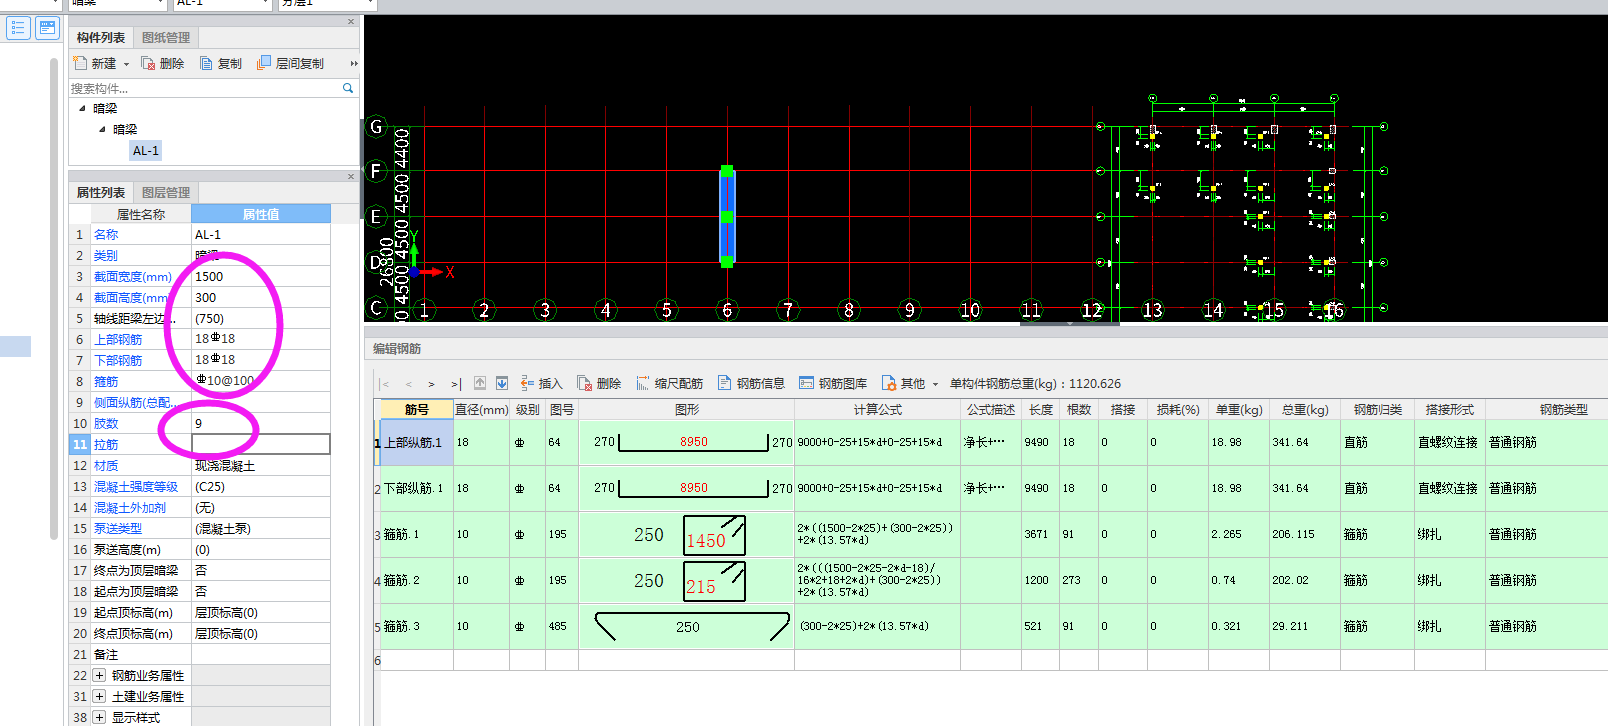Click the 上部钢筋 property link

[118, 340]
